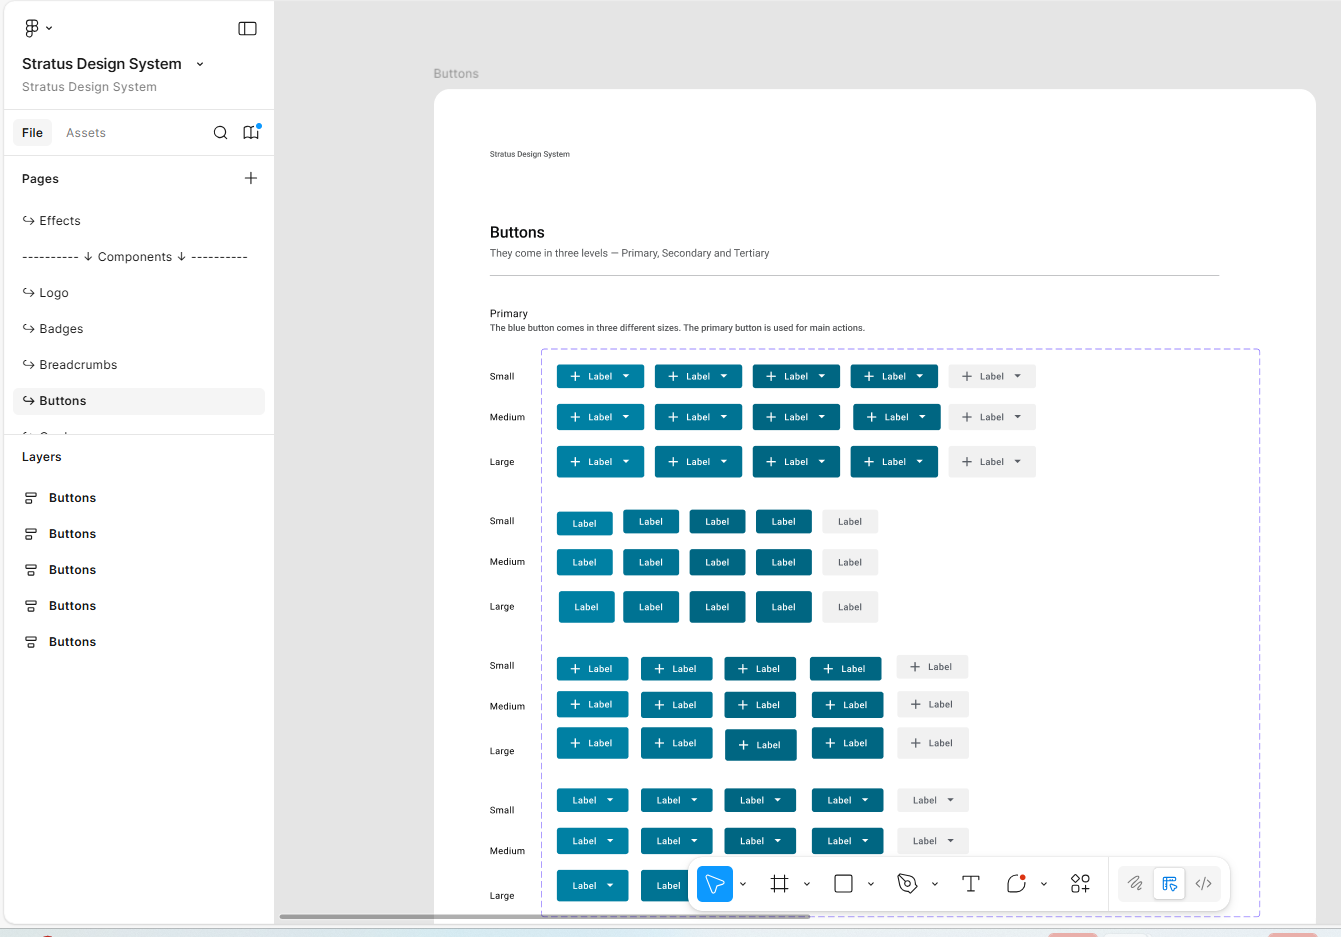Open the libraries book icon
The image size is (1341, 937).
click(x=251, y=132)
